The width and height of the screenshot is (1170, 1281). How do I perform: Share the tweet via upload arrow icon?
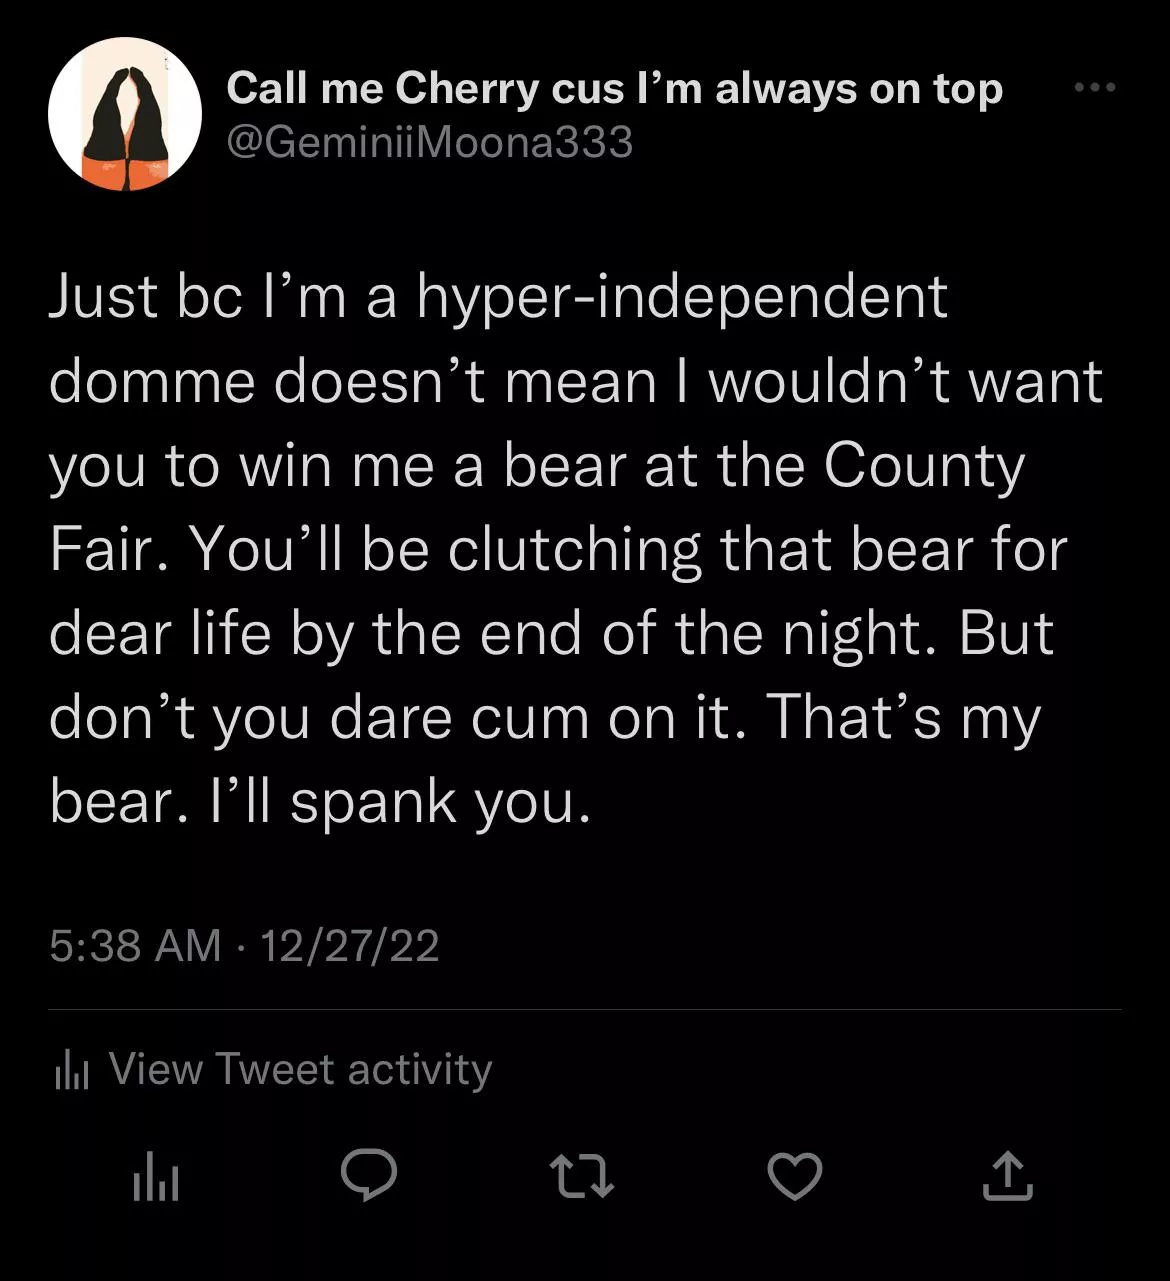1007,1176
